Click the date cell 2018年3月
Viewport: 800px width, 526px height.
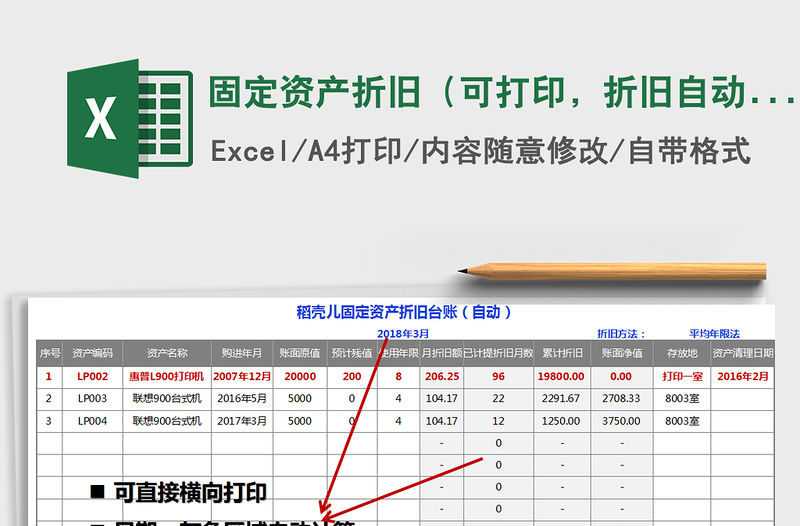tap(403, 334)
